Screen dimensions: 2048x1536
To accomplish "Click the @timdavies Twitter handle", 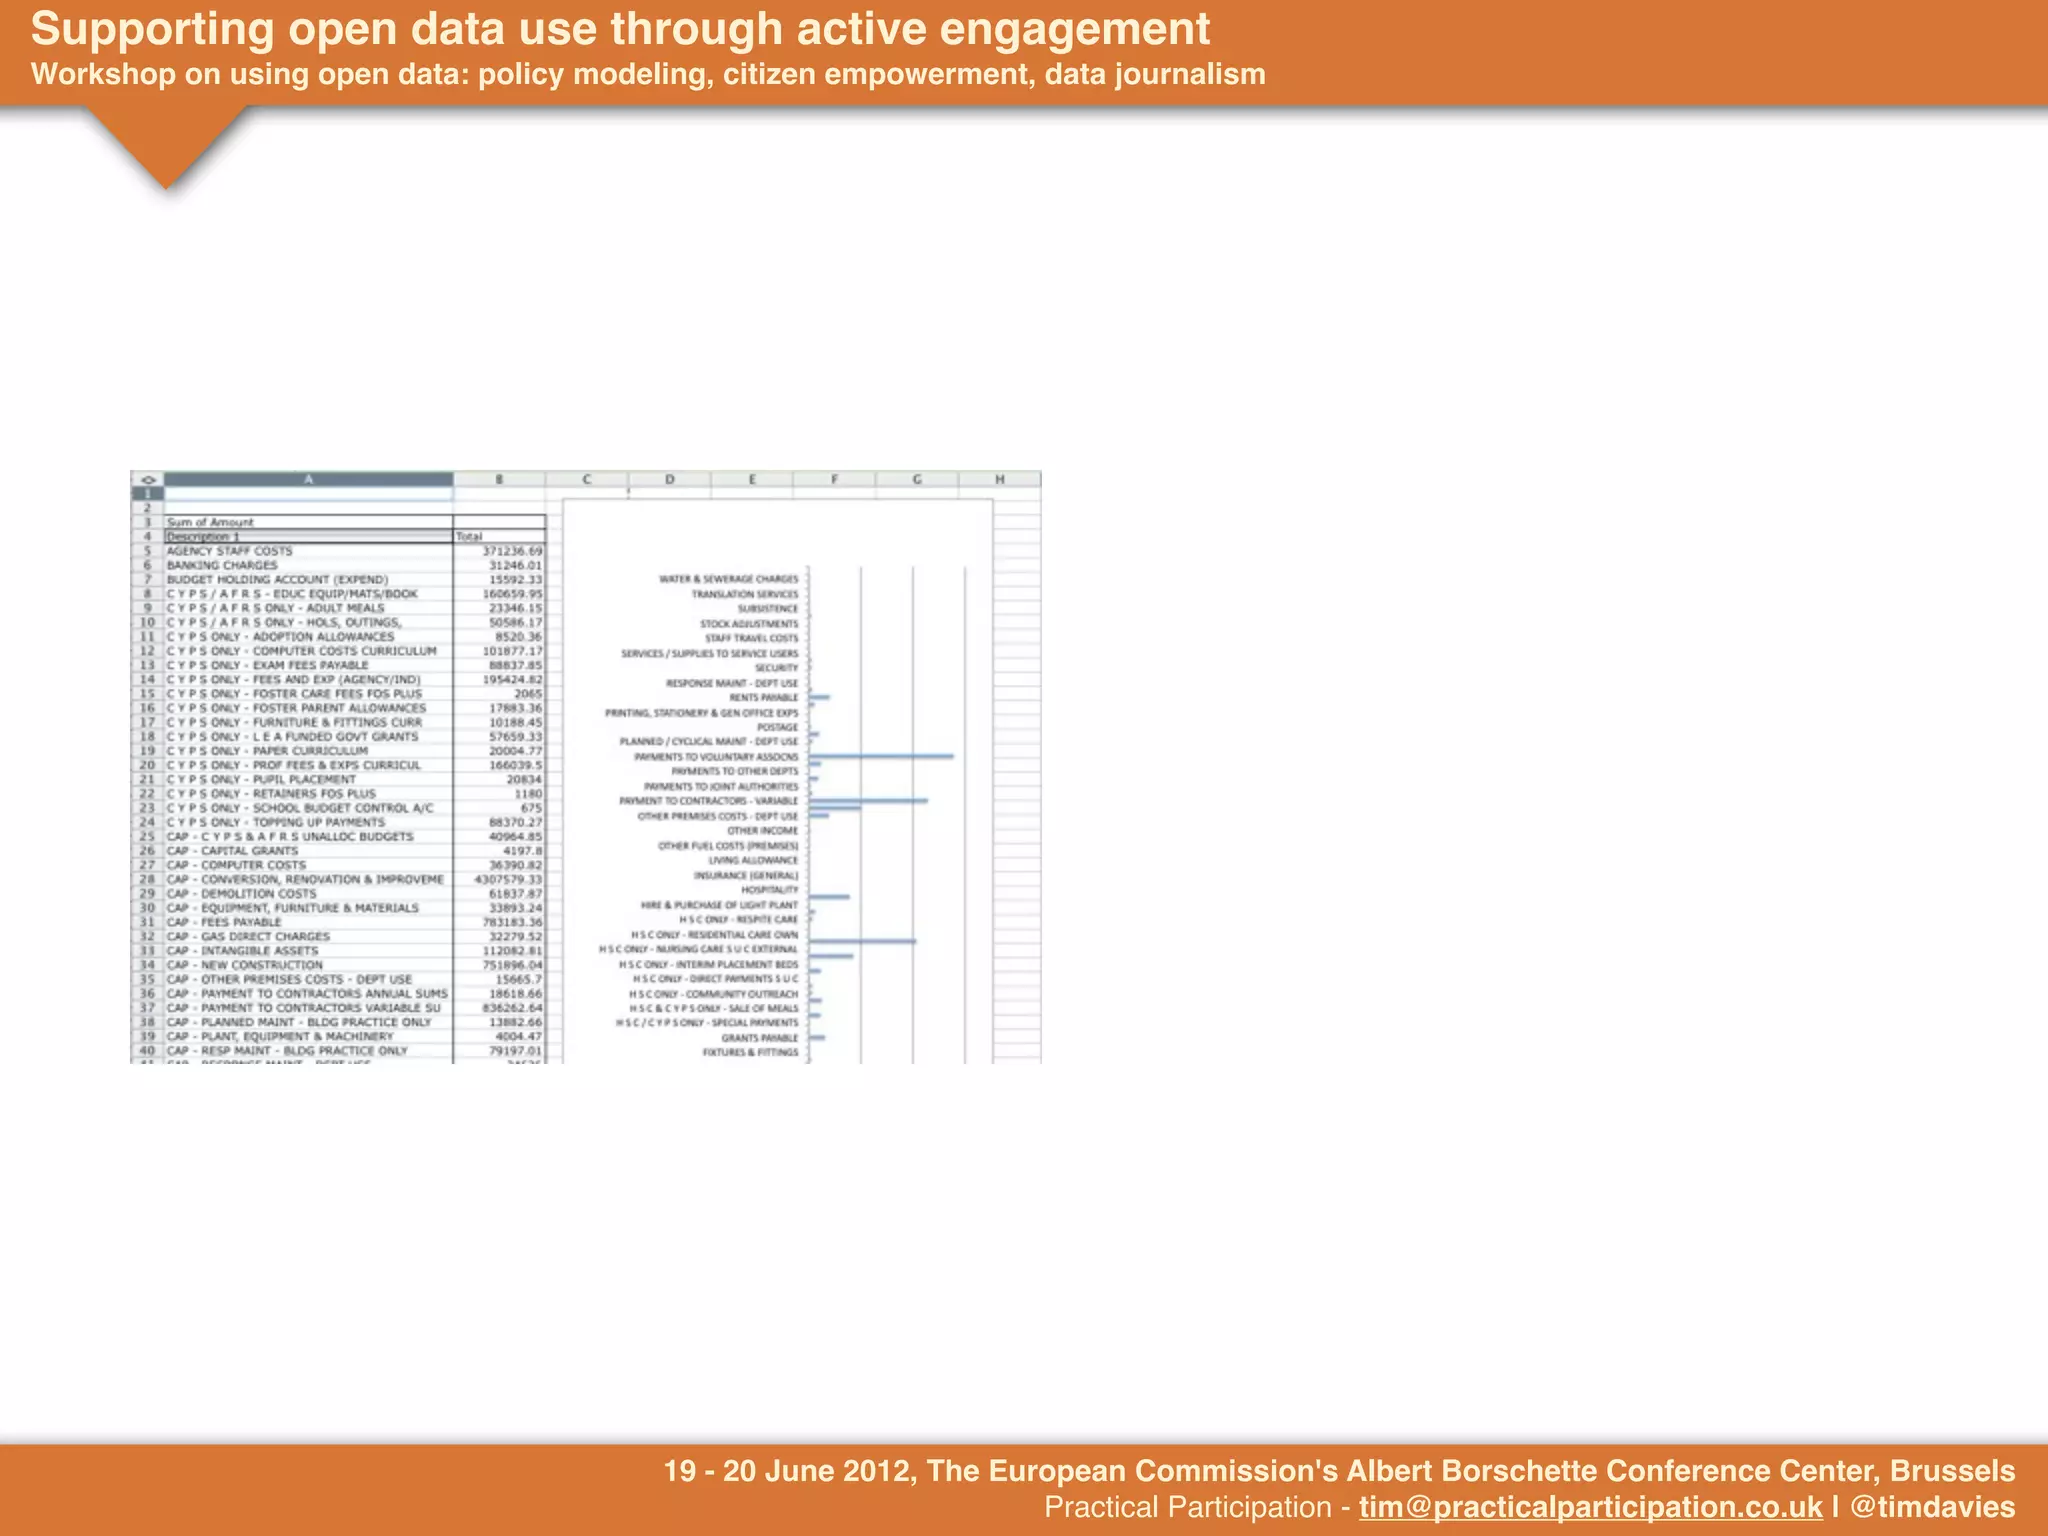I will pos(1932,1507).
